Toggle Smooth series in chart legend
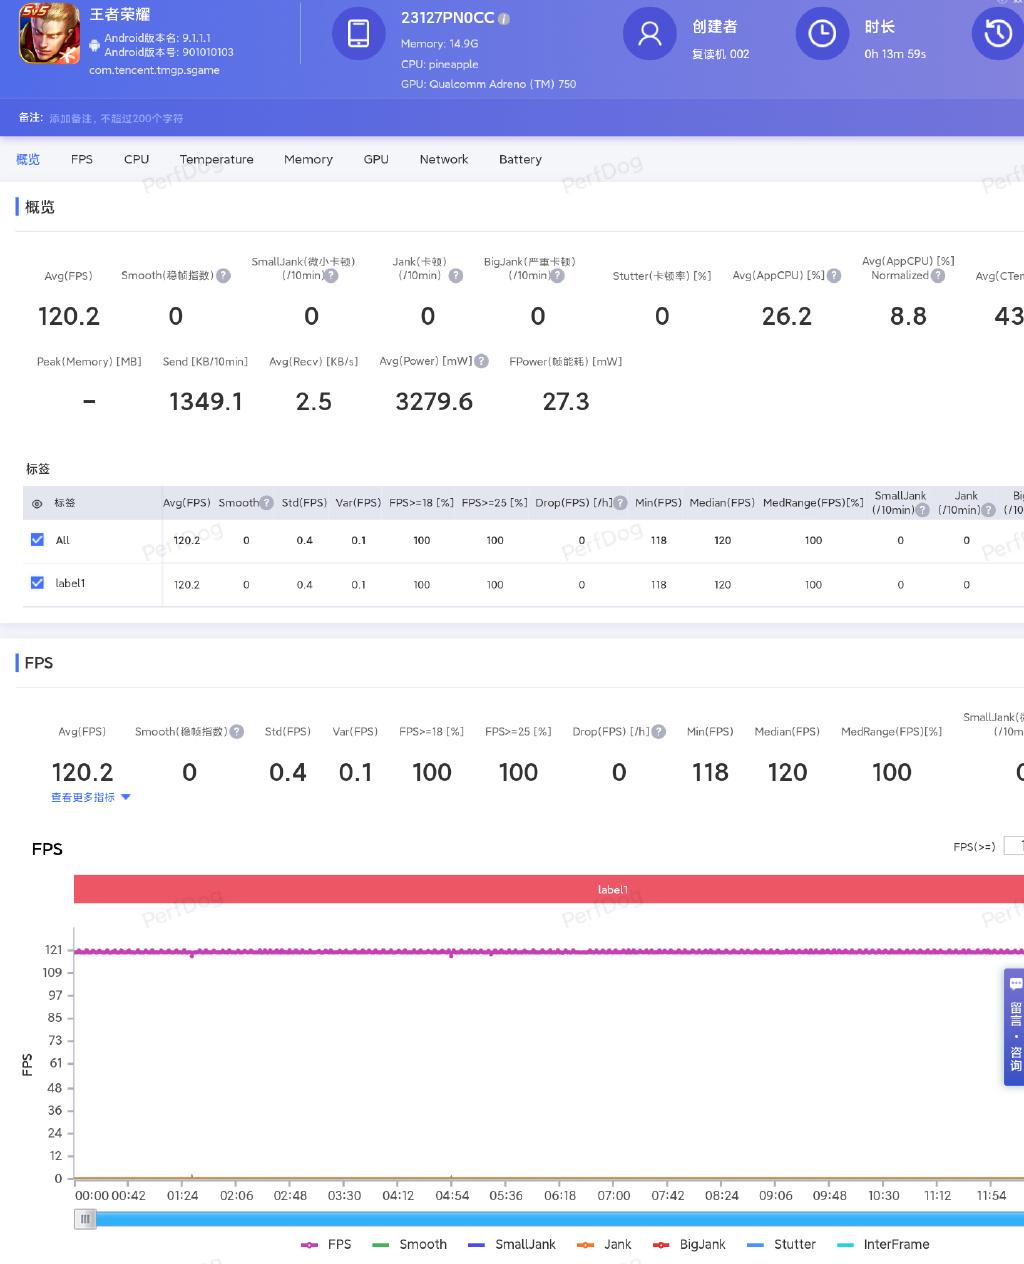Screen dimensions: 1024x1264 (x=409, y=1244)
